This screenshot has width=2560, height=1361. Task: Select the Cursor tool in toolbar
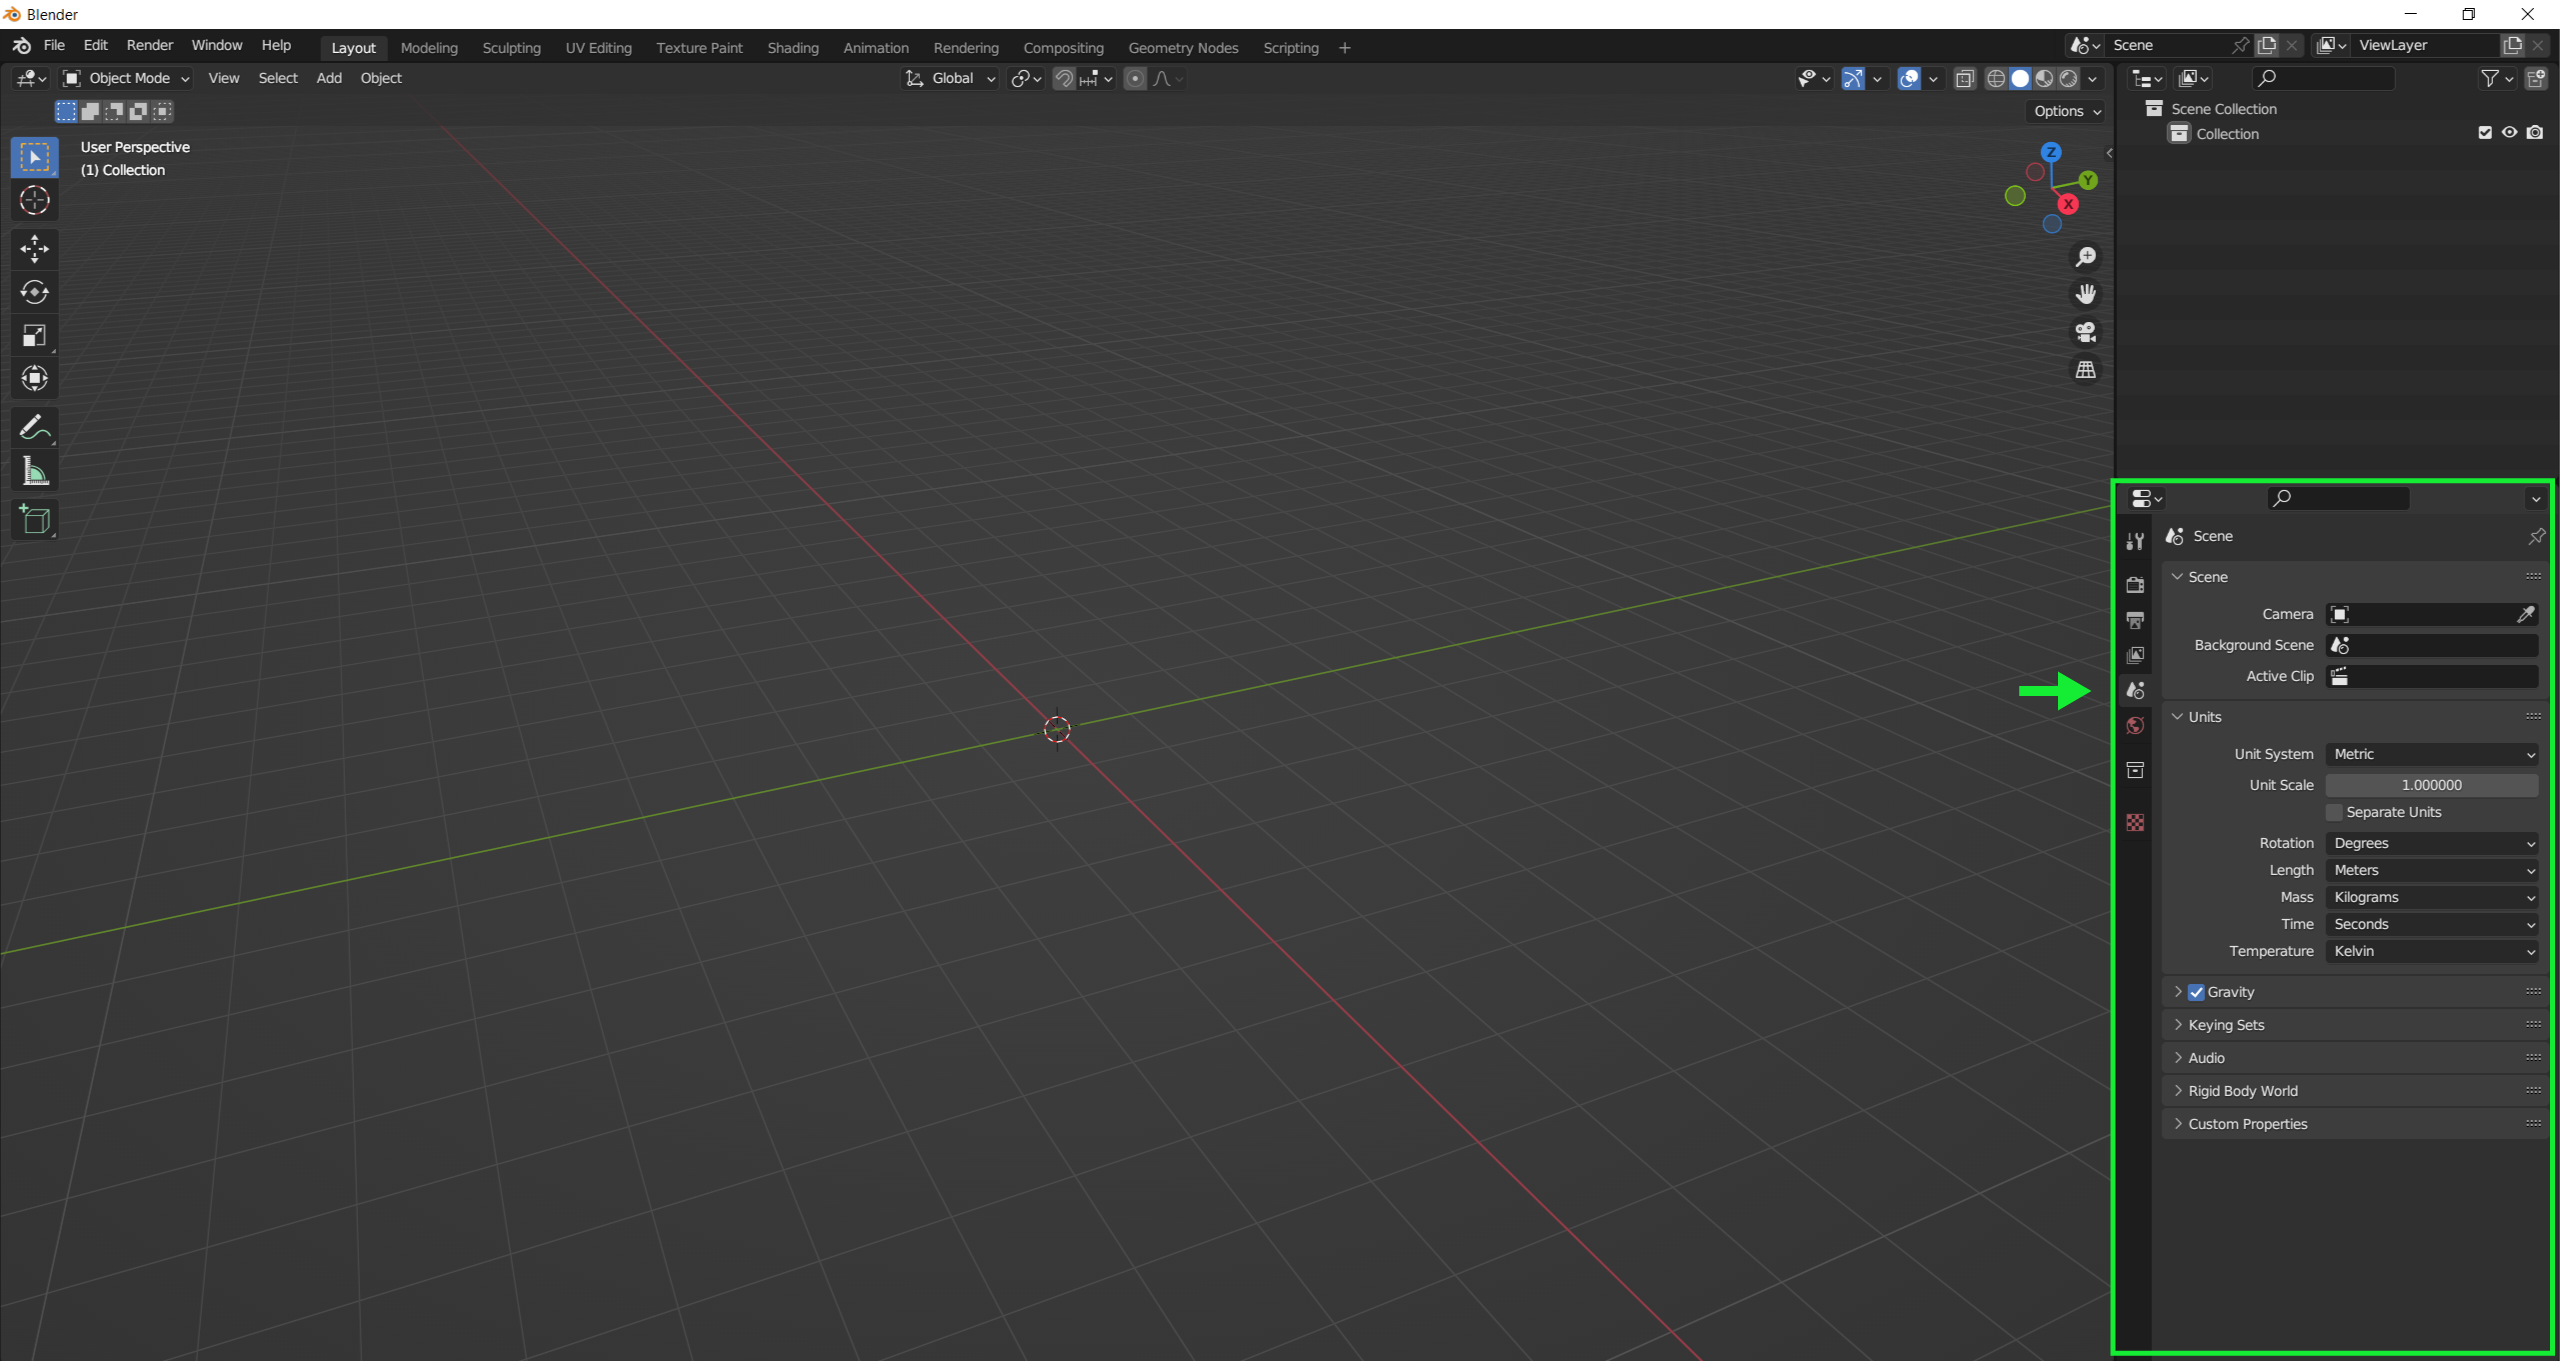(34, 201)
